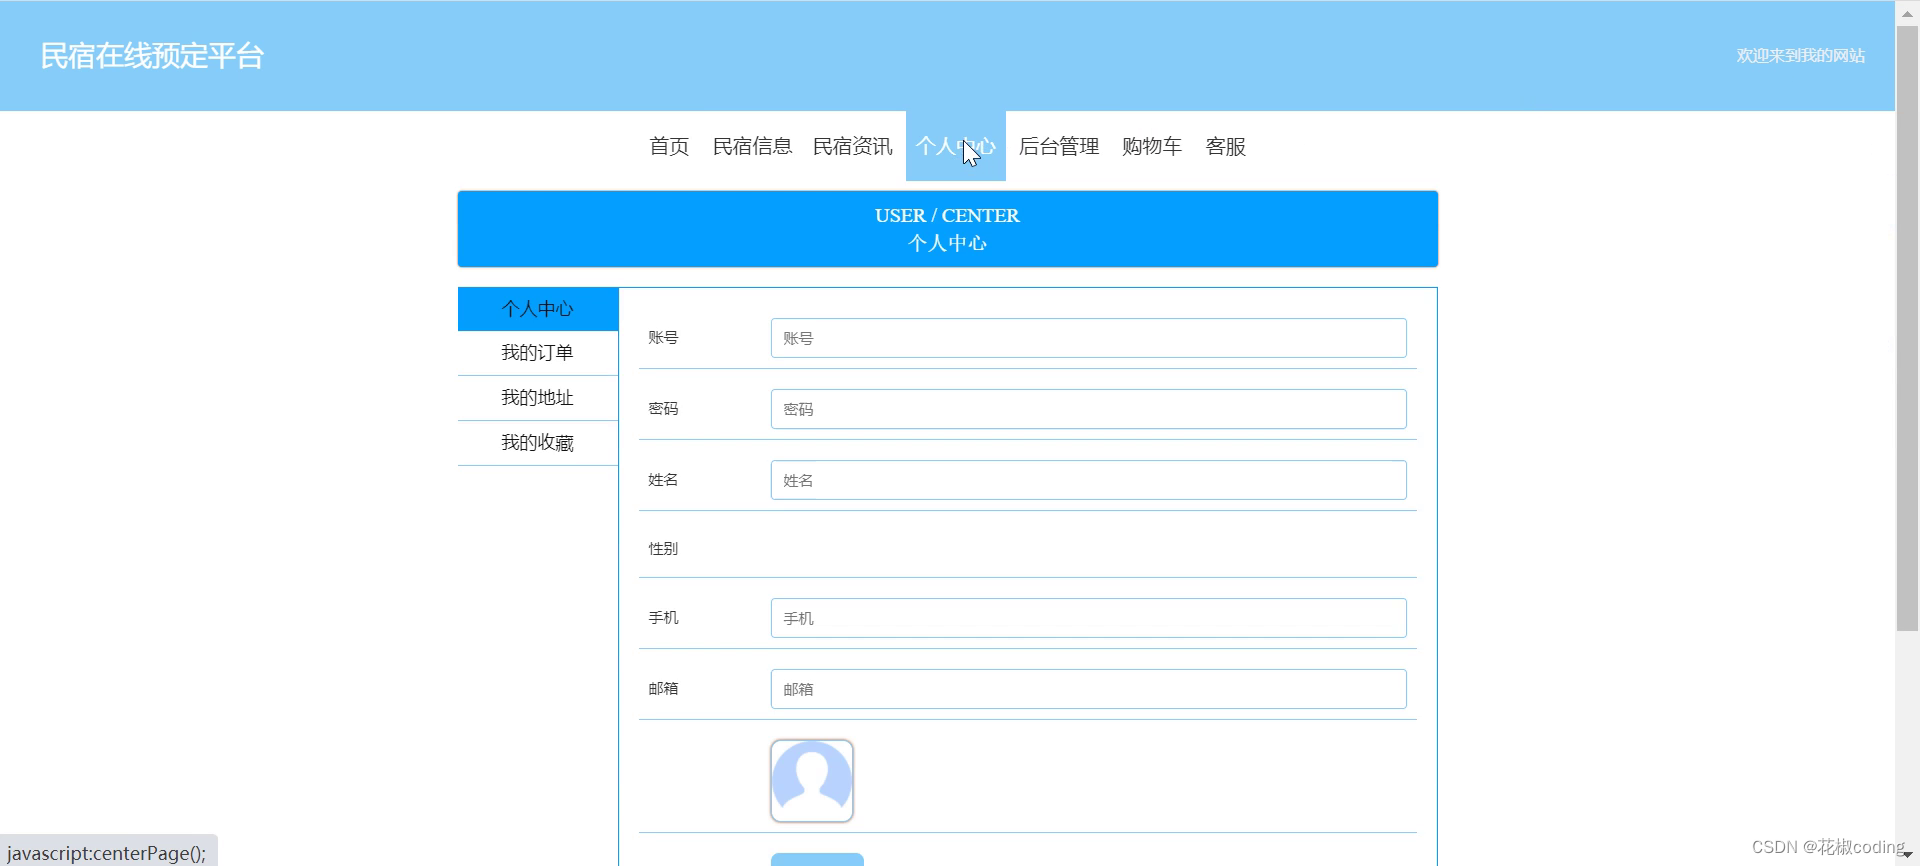Click the 性别 field label
The height and width of the screenshot is (866, 1920).
663,548
